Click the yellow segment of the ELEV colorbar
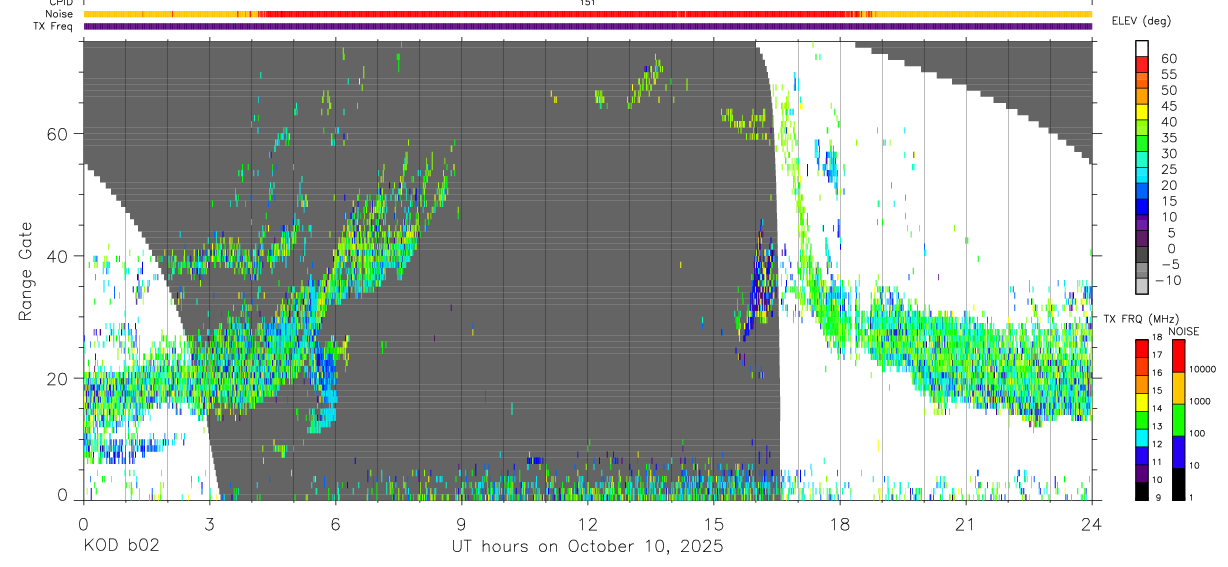 1142,112
